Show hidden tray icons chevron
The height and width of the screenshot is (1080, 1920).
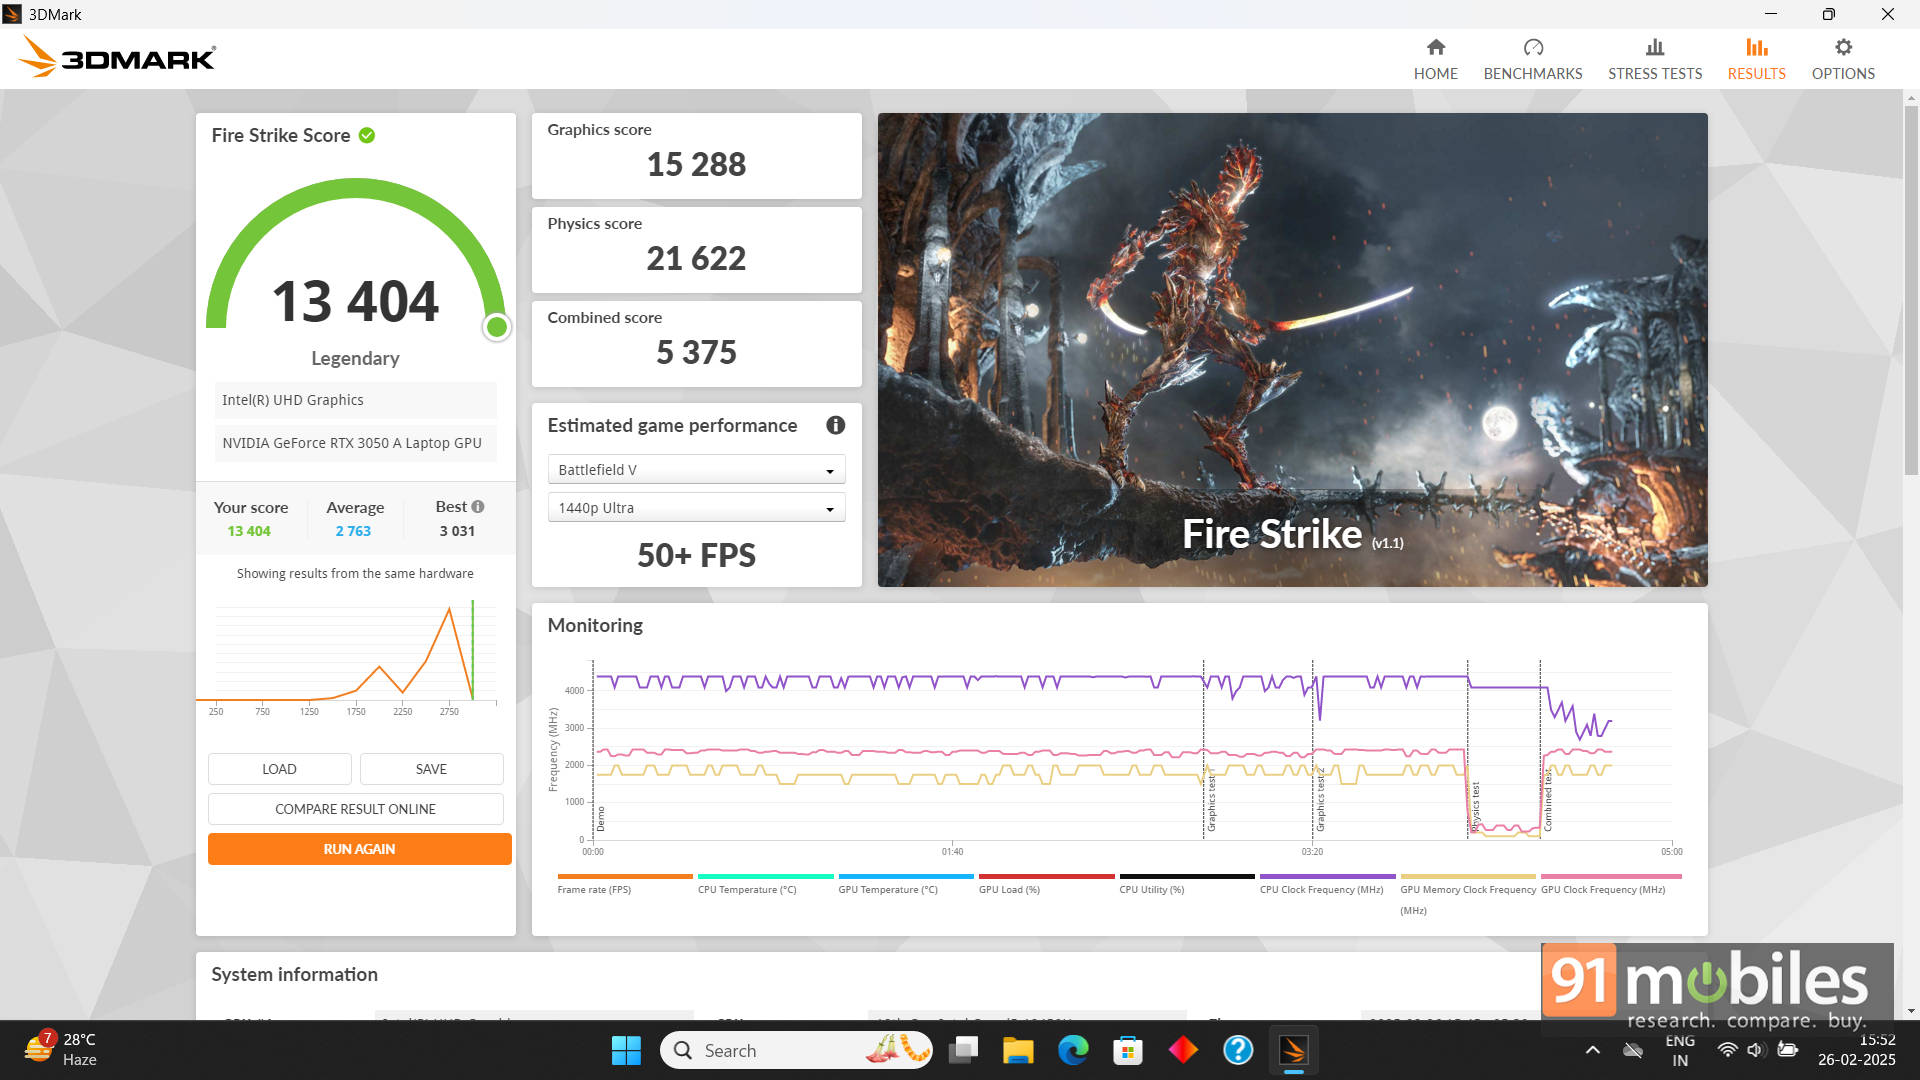1592,1050
